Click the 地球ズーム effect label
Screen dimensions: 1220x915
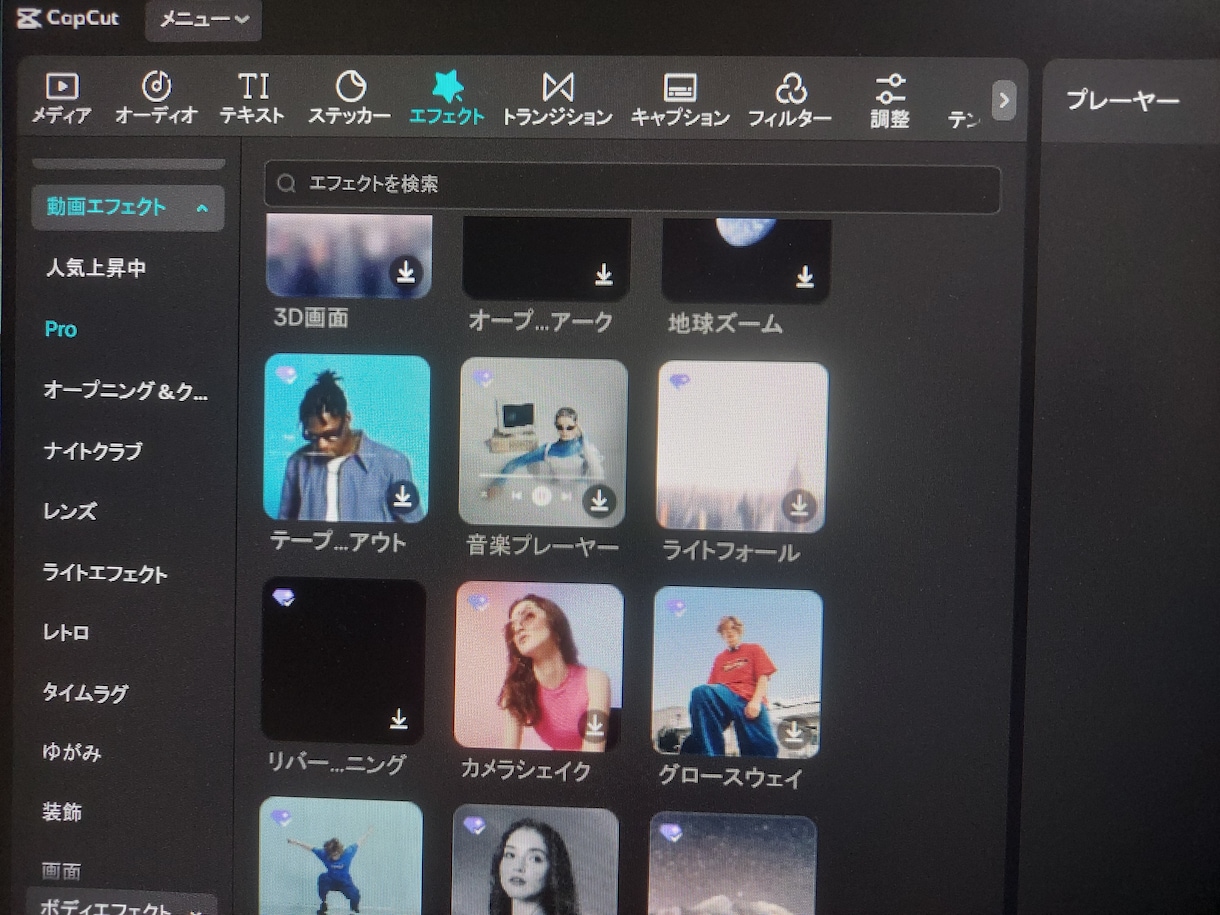(726, 324)
